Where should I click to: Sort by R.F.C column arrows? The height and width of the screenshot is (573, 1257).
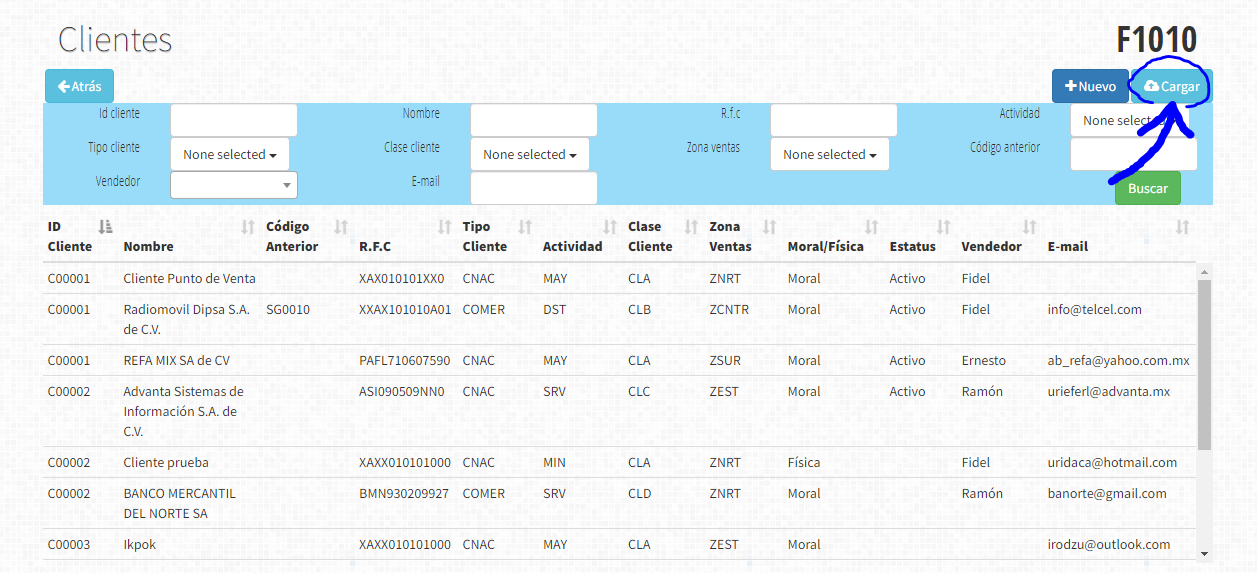click(x=445, y=227)
